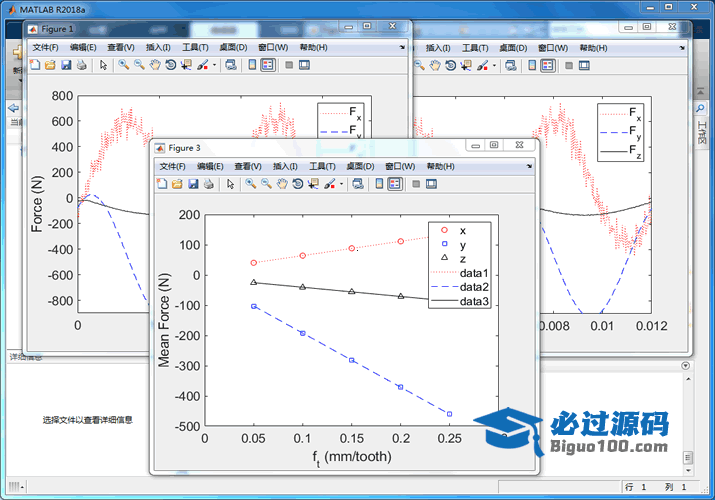Print icon in Figure 1 toolbar

(x=82, y=65)
